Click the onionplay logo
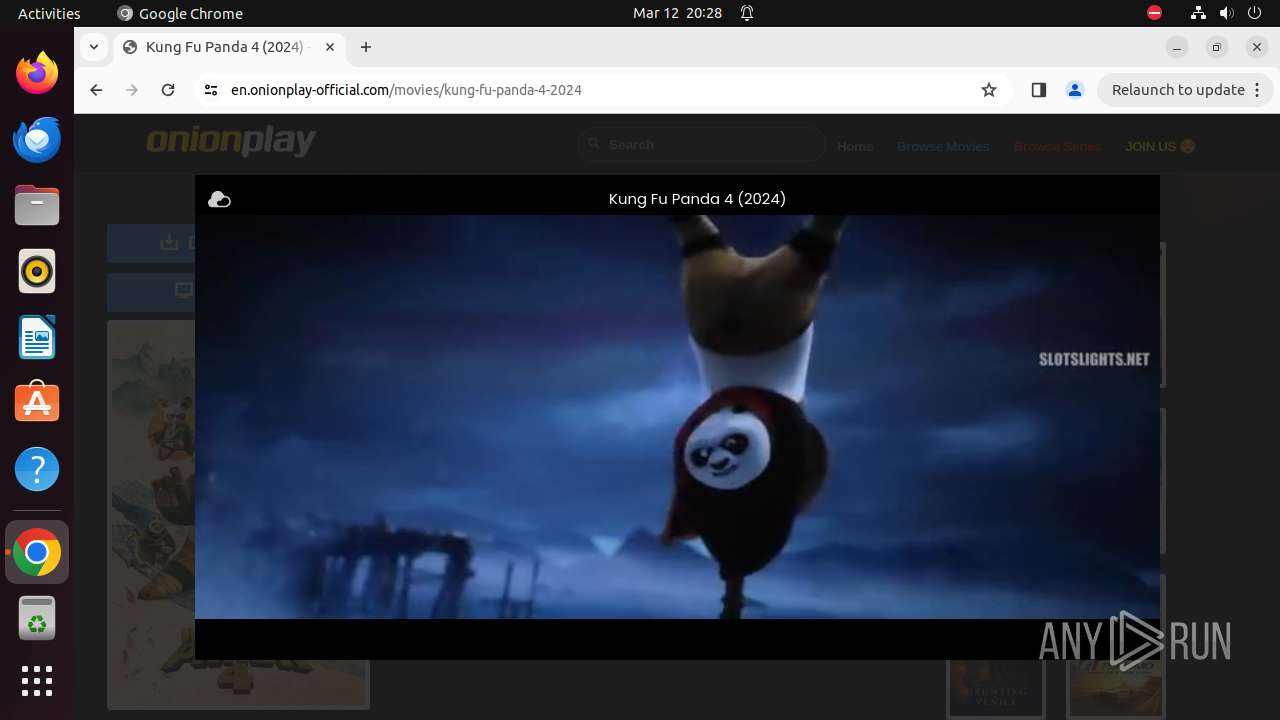This screenshot has width=1280, height=720. pyautogui.click(x=231, y=141)
